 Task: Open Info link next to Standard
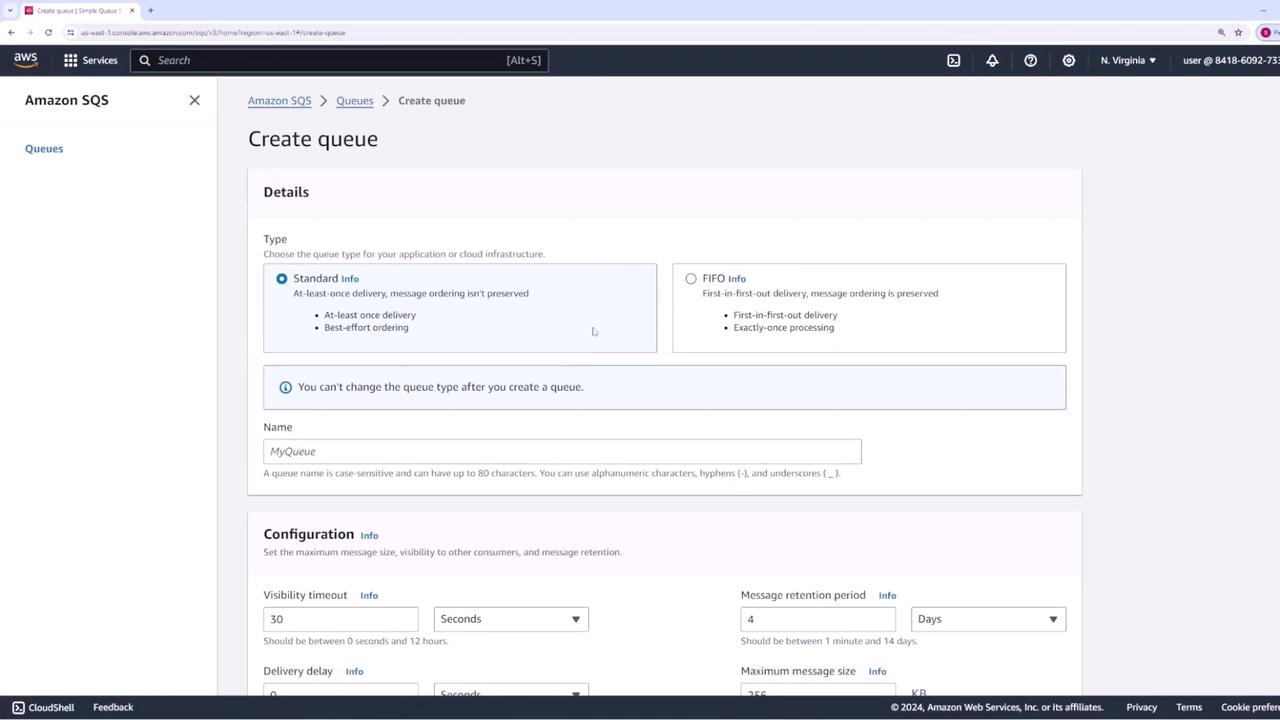[350, 279]
